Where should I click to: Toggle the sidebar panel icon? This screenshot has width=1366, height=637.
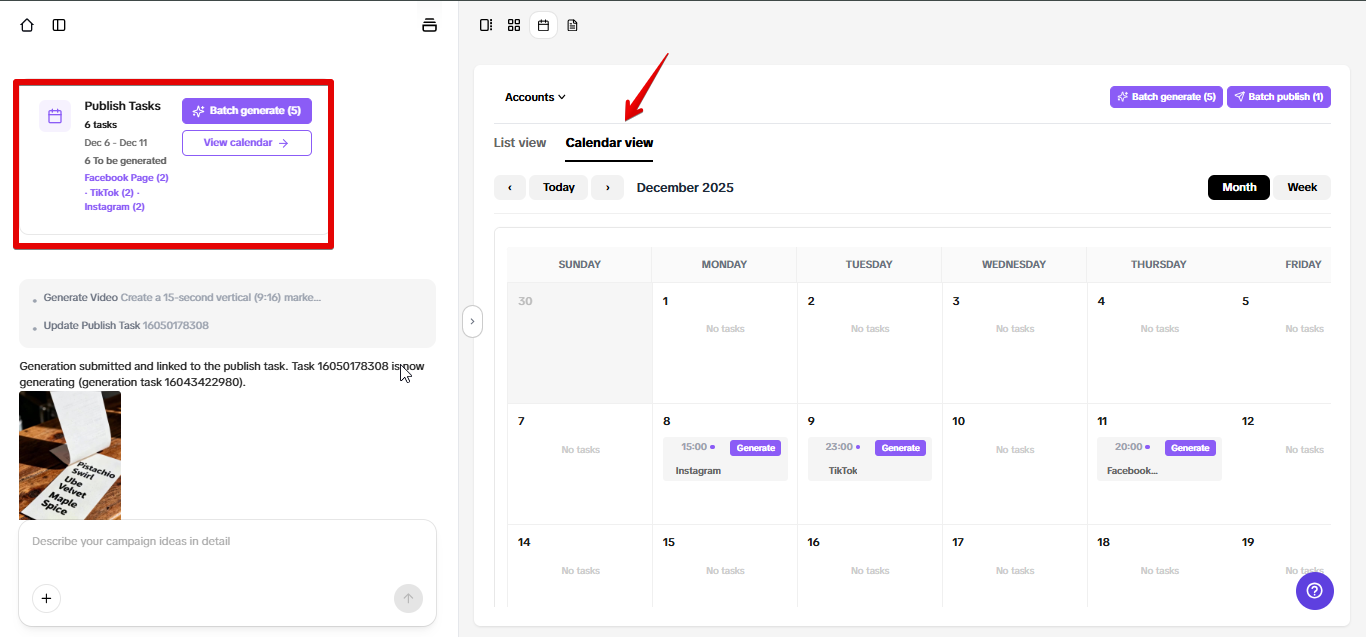[x=59, y=25]
